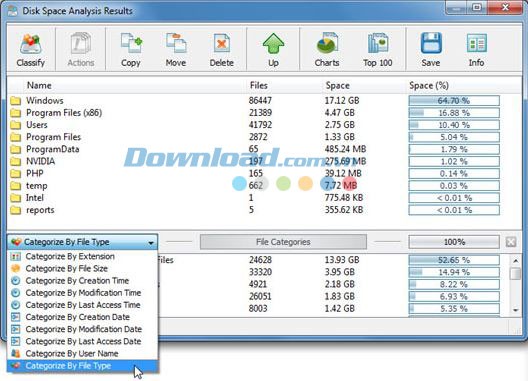Click the temp folder icon
Viewport: 528px width, 381px height.
coord(15,186)
